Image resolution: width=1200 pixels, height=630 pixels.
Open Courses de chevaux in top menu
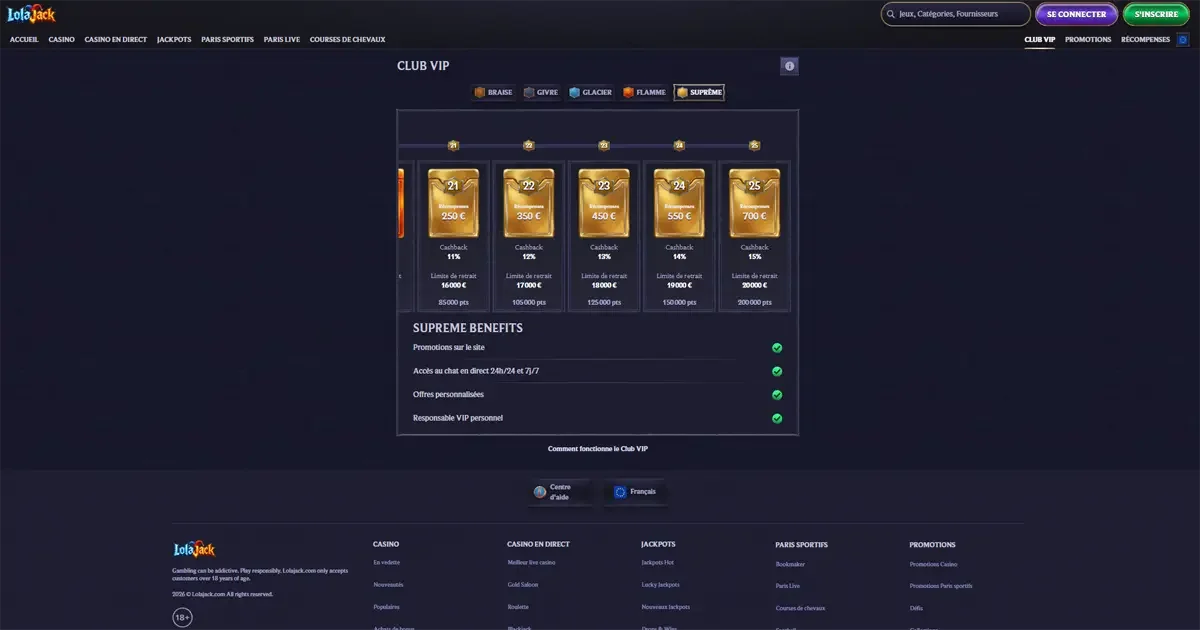pyautogui.click(x=348, y=40)
